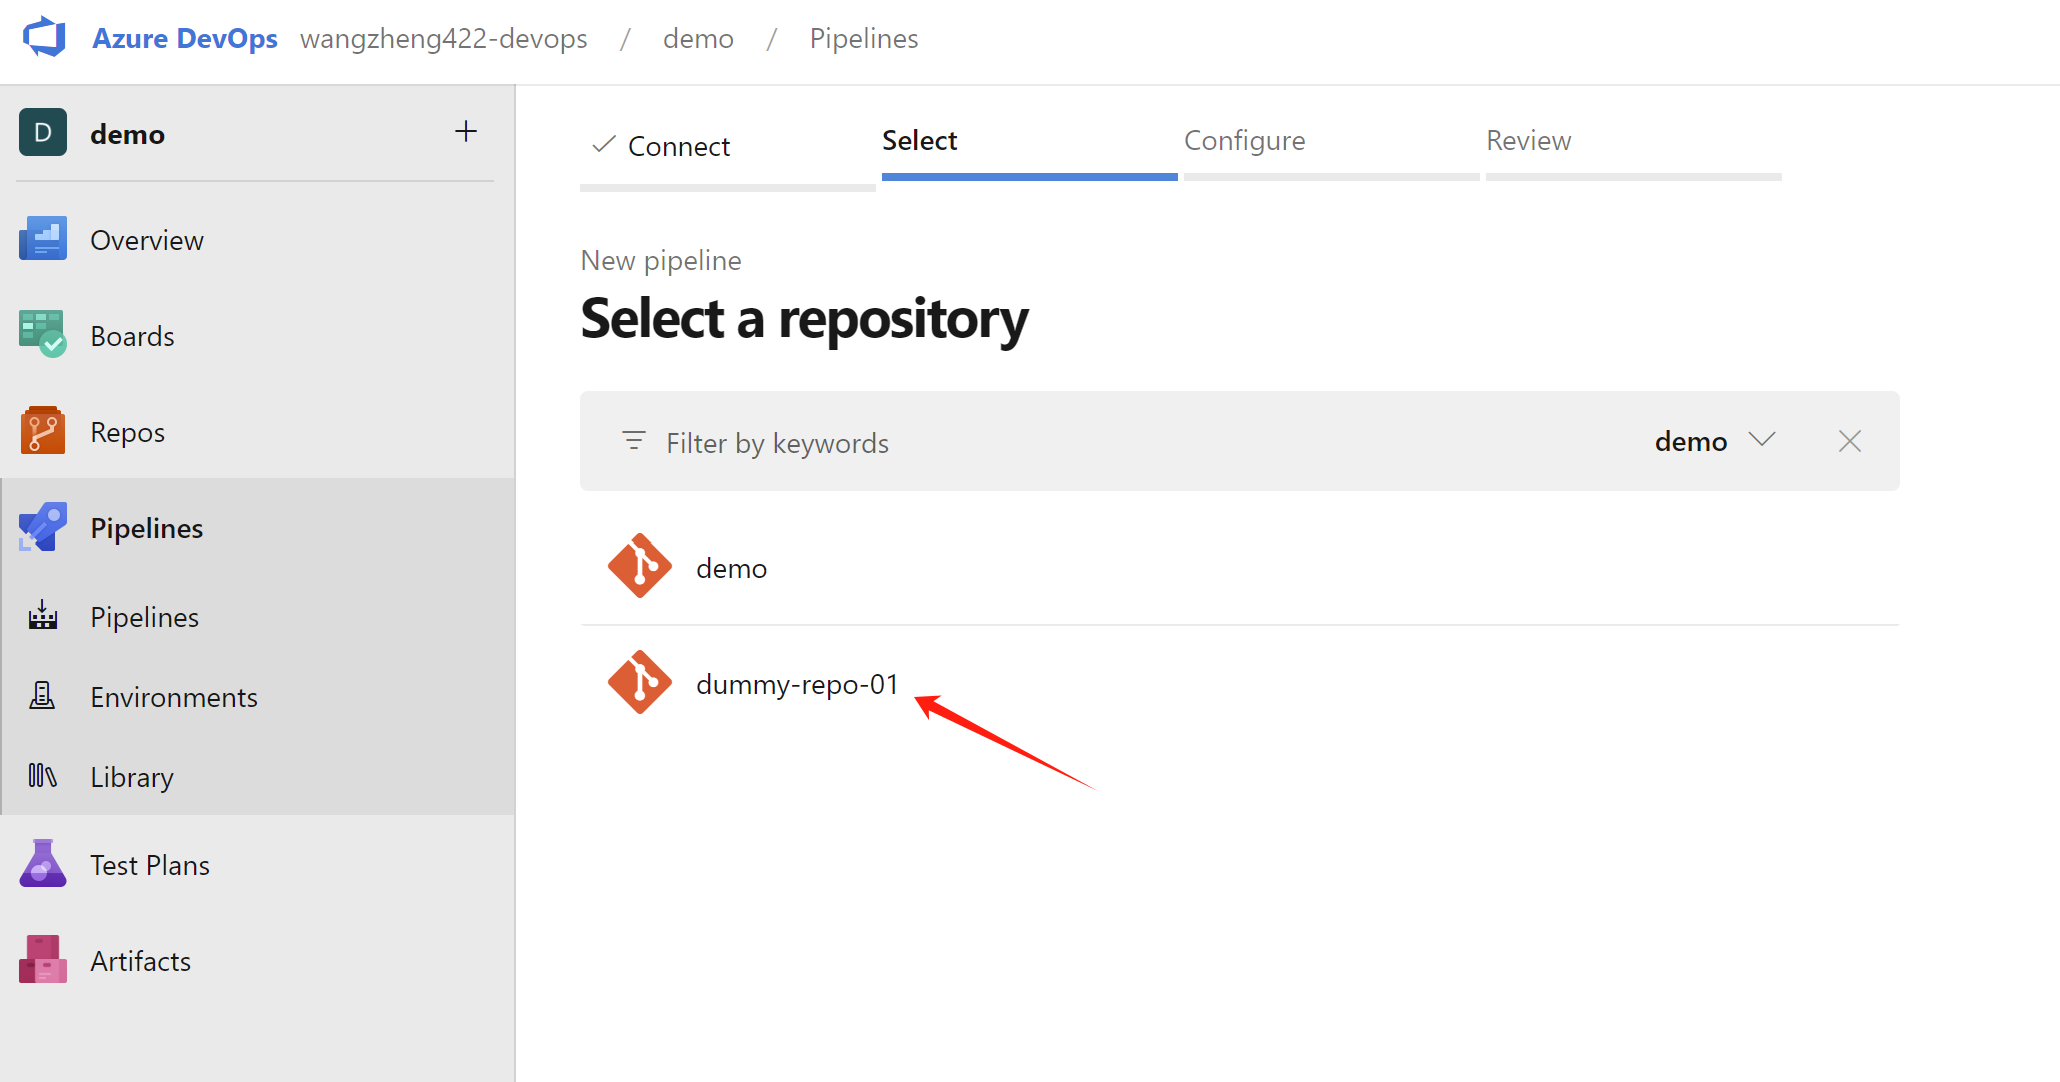The image size is (2060, 1082).
Task: Open the wangzheng422-devops organization breadcrumb link
Action: coord(443,39)
